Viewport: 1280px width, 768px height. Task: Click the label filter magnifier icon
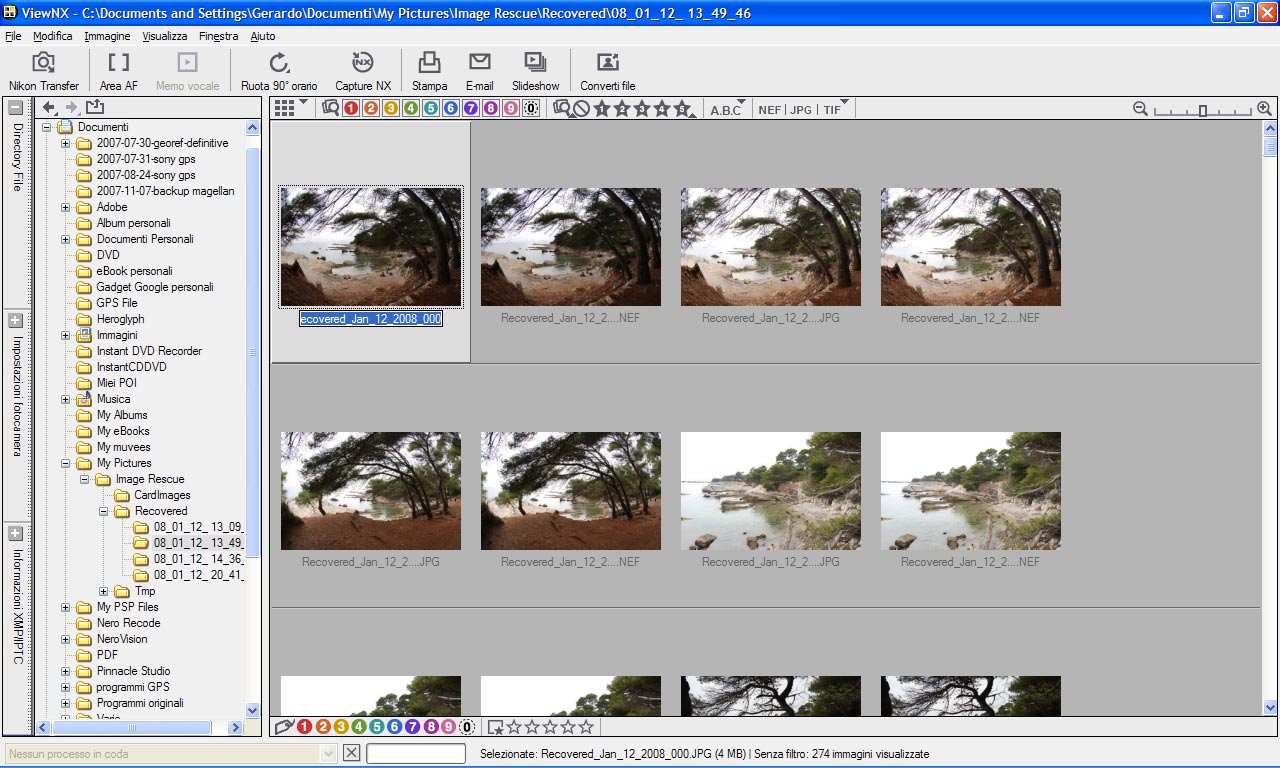[x=331, y=108]
